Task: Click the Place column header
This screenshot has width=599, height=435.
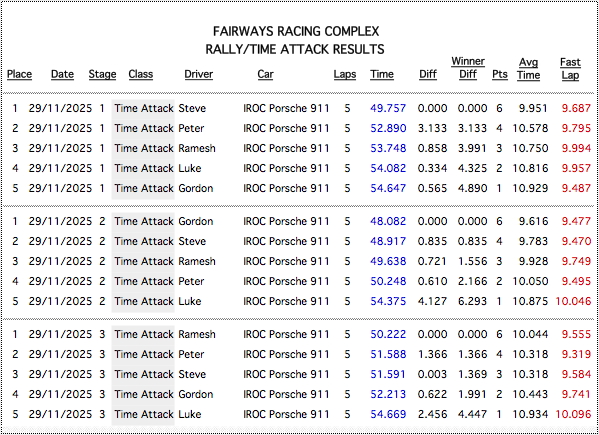Action: [x=19, y=74]
